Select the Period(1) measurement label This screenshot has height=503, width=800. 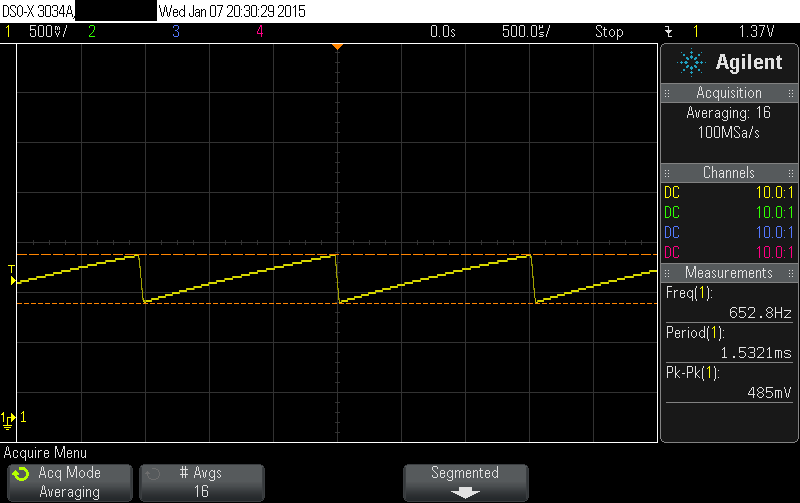click(x=695, y=333)
